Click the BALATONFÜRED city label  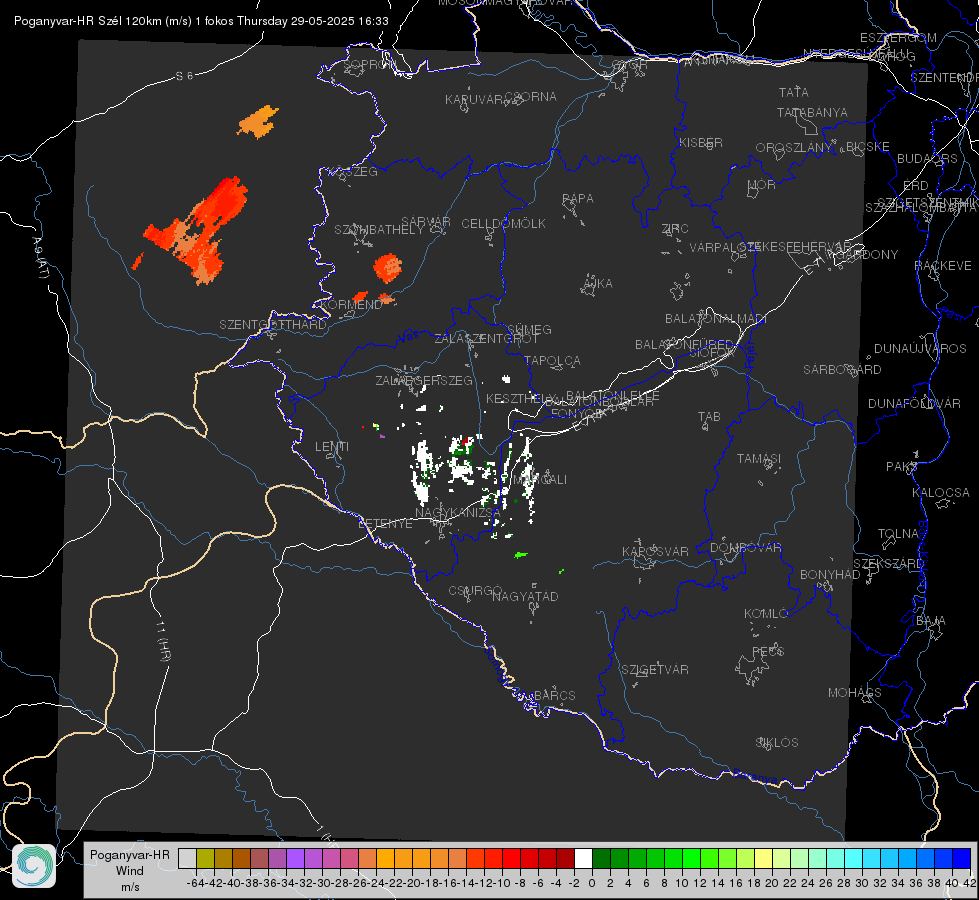(x=684, y=345)
